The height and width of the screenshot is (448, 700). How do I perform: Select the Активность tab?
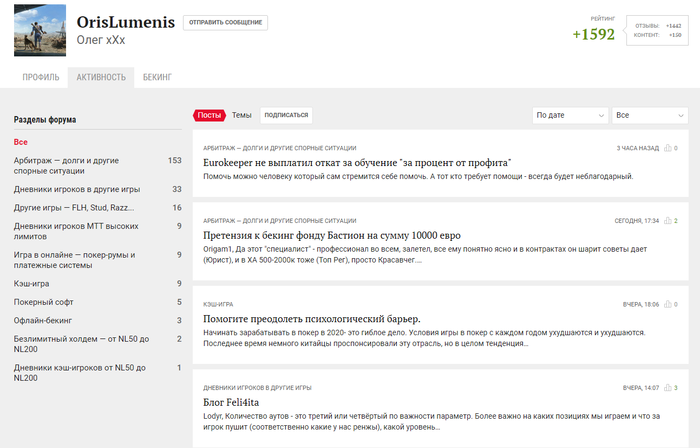(x=101, y=77)
